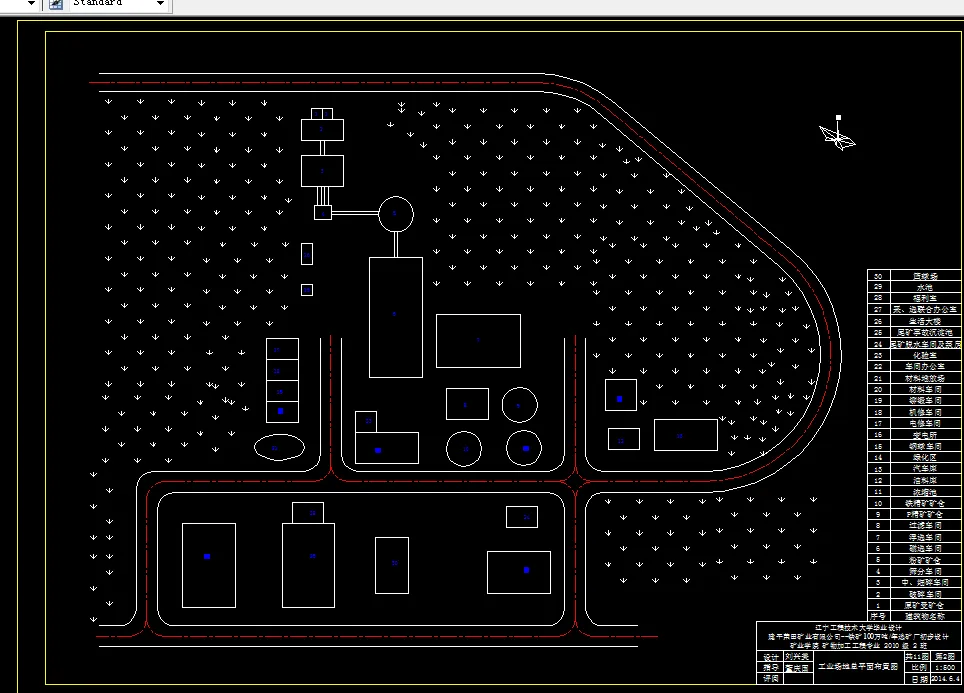964x693 pixels.
Task: Click the text style manager icon
Action: pos(56,4)
